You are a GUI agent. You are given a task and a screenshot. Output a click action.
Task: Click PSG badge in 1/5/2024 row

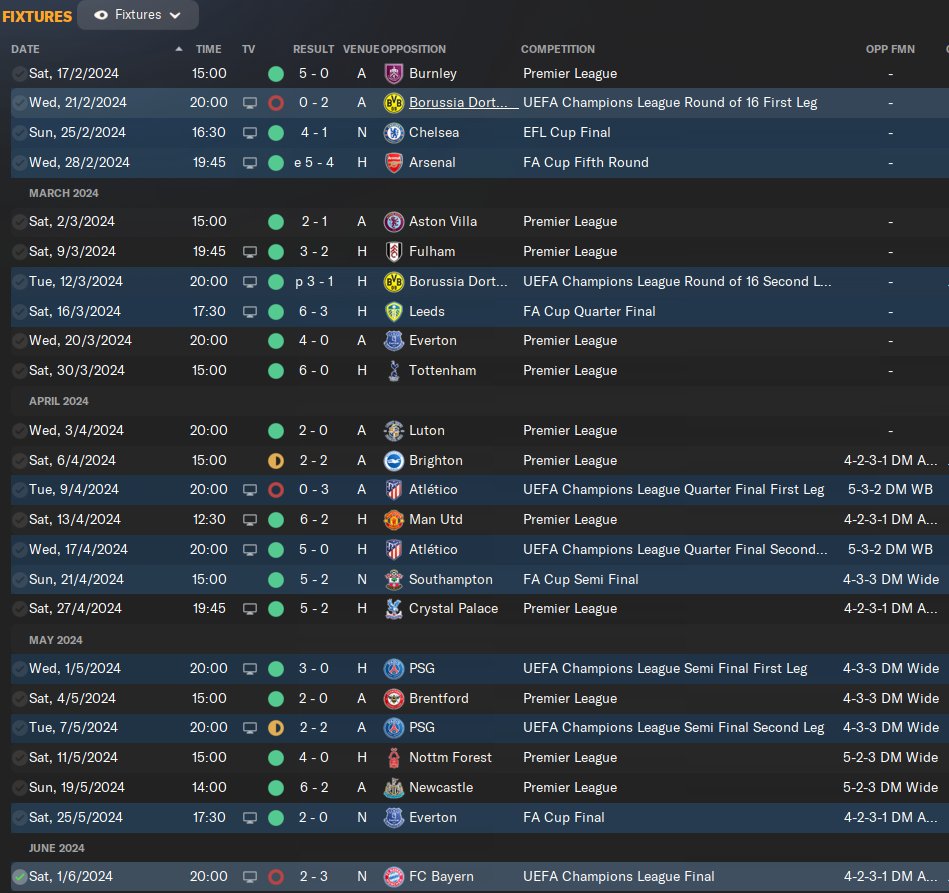coord(394,668)
